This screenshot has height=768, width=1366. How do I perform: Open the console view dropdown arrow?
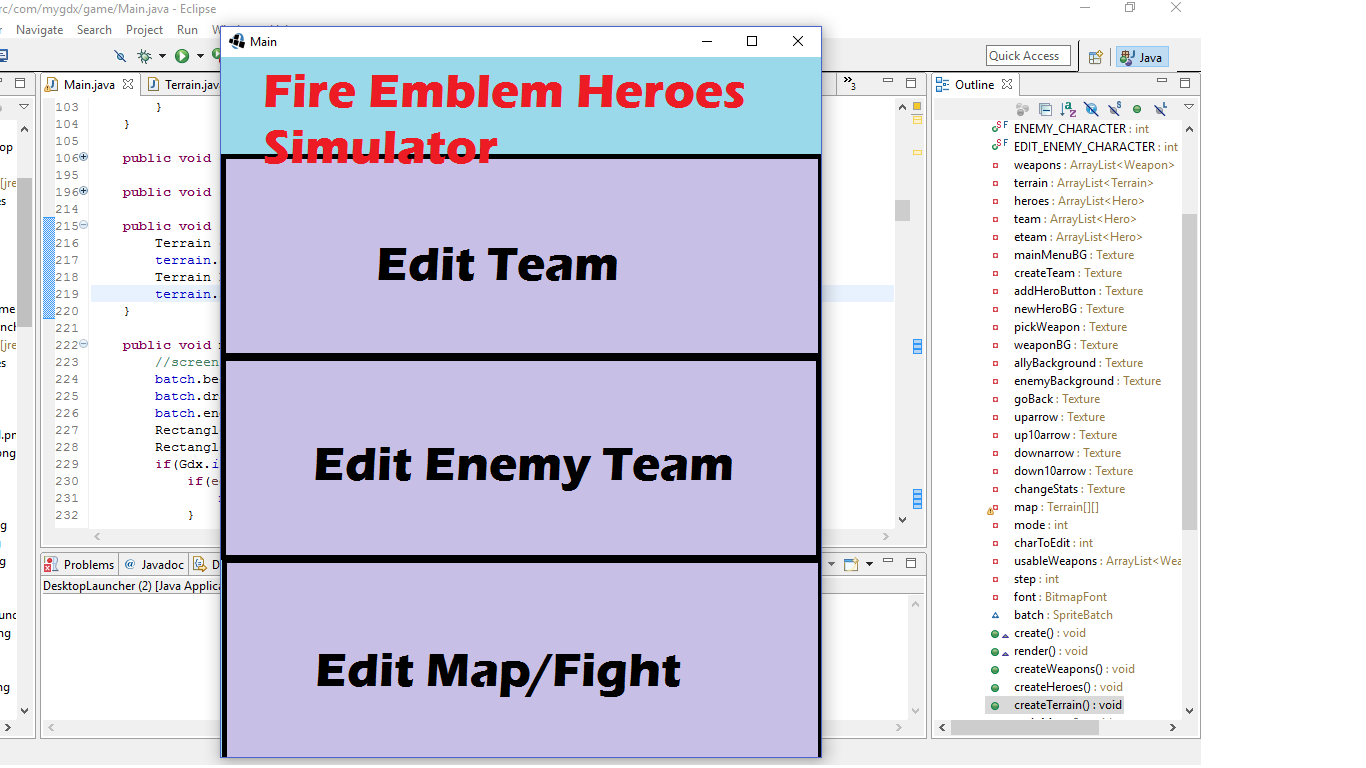869,564
